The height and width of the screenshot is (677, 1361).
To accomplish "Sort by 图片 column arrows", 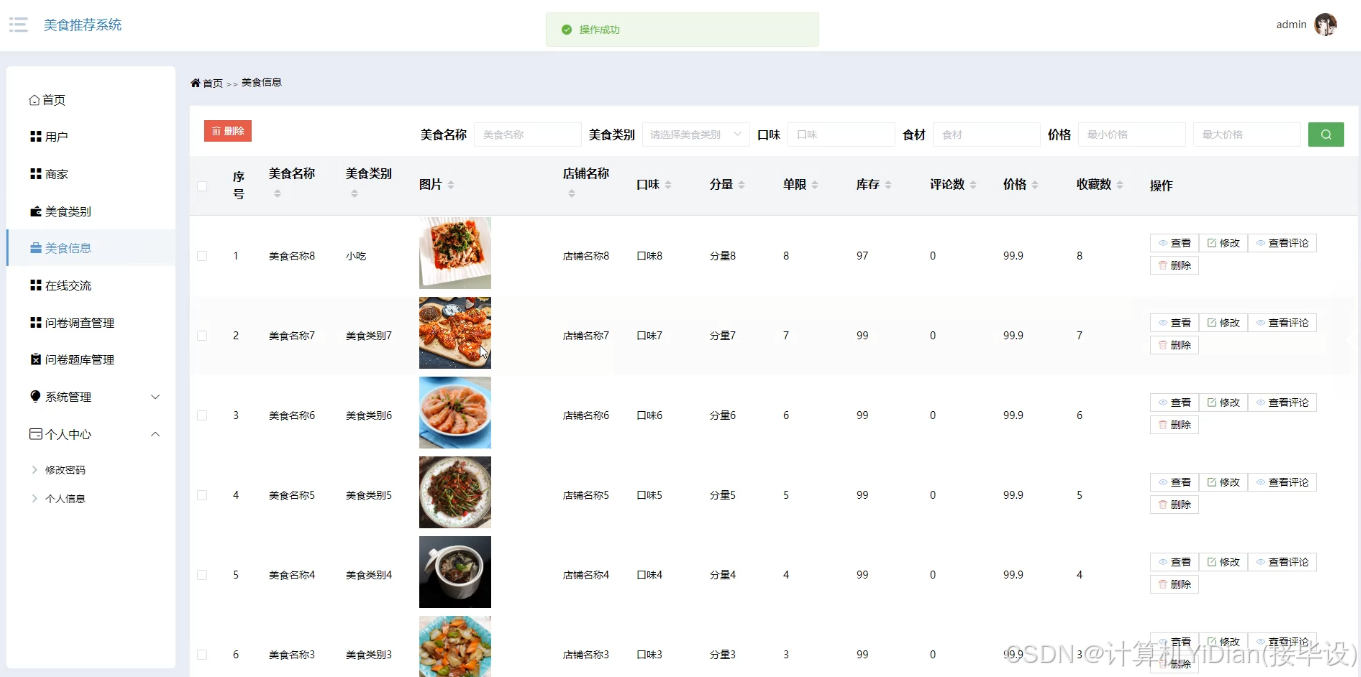I will pos(450,185).
